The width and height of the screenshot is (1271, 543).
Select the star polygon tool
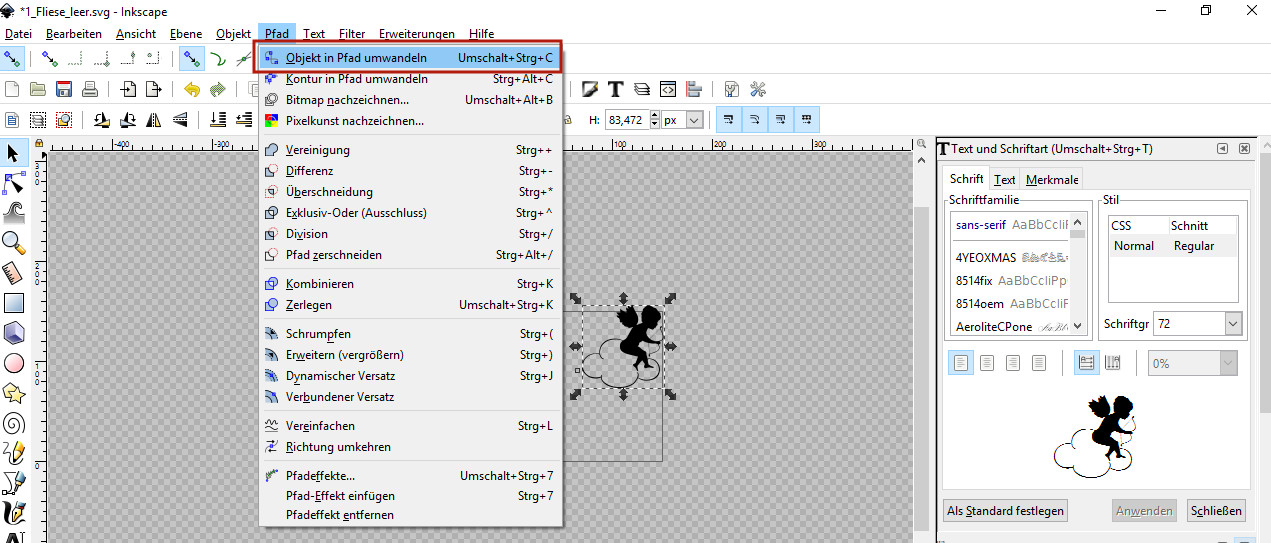(14, 392)
